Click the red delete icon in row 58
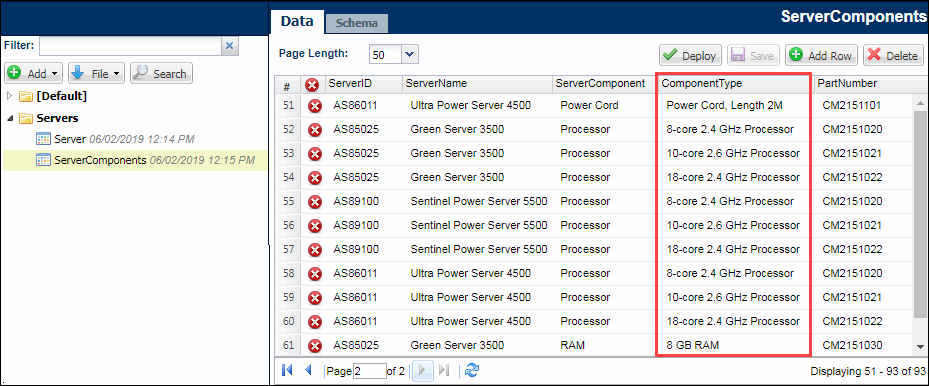 tap(315, 274)
